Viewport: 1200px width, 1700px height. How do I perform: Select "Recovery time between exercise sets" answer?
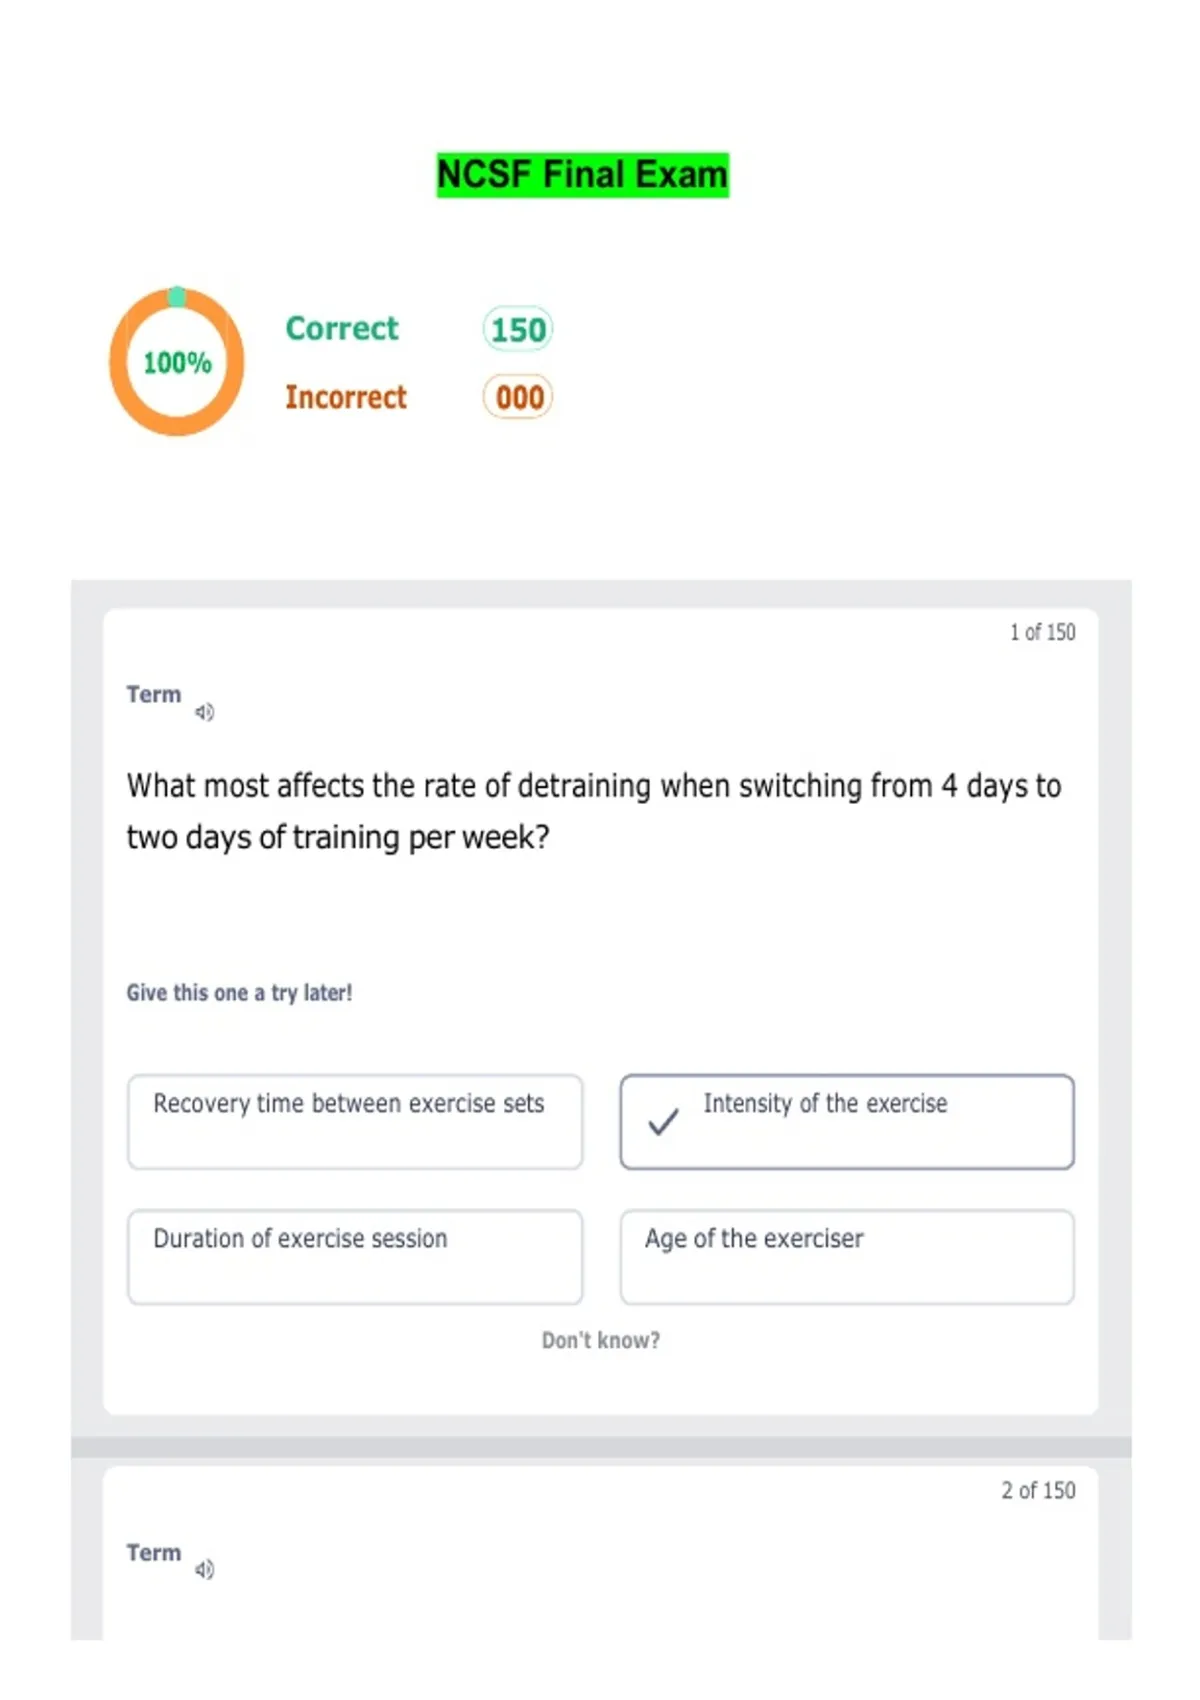[355, 1121]
